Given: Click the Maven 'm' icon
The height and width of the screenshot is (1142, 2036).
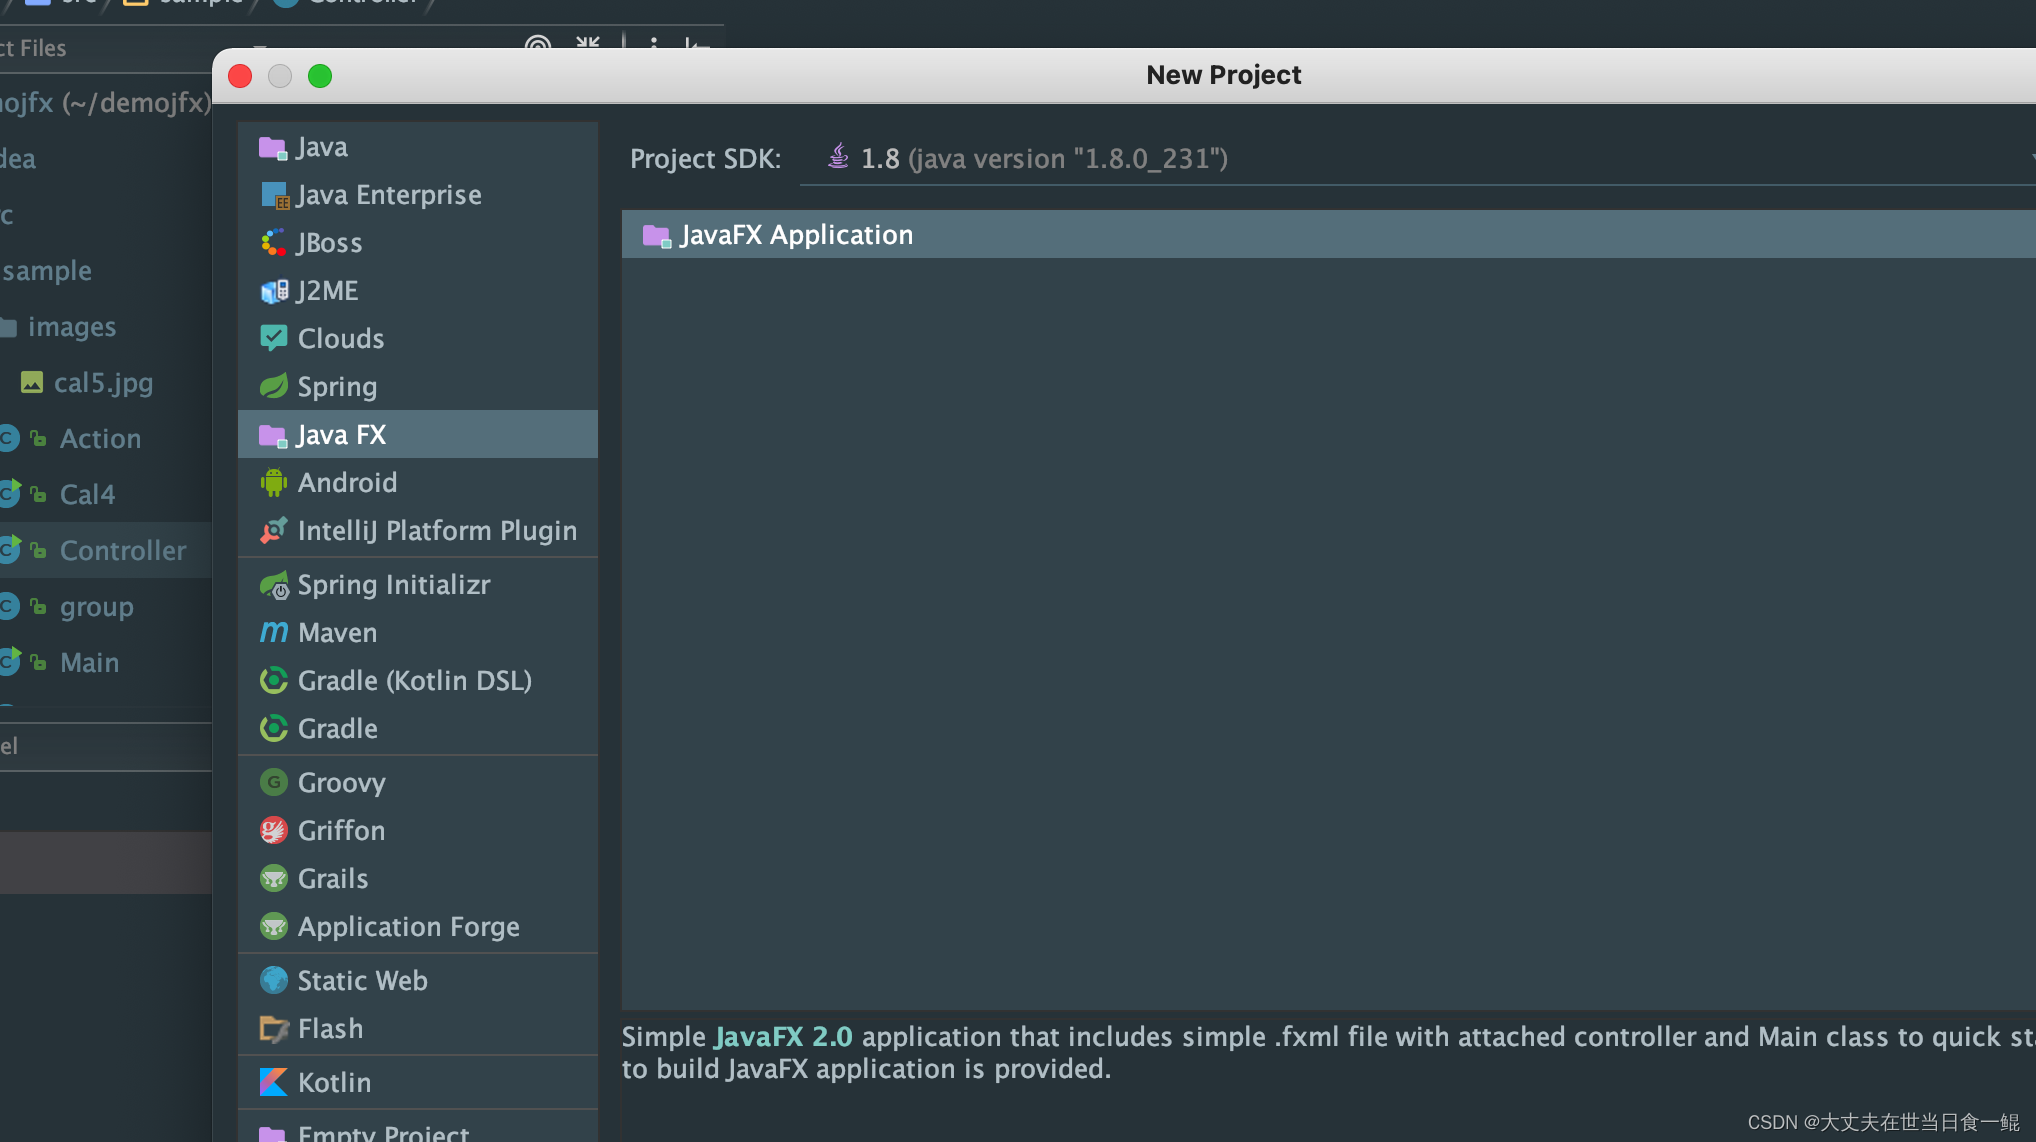Looking at the screenshot, I should [273, 633].
